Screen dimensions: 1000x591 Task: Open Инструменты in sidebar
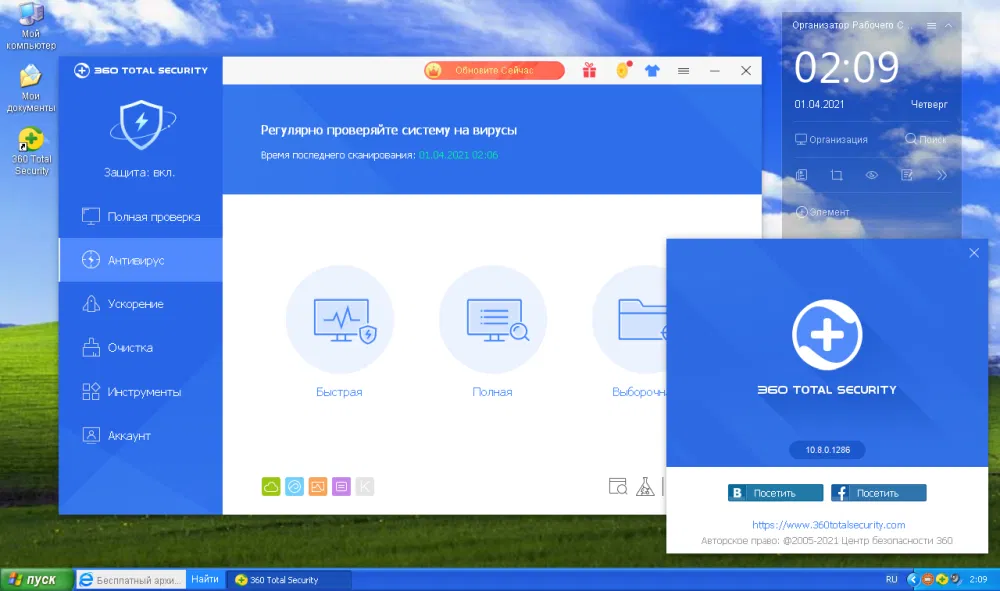pos(141,391)
